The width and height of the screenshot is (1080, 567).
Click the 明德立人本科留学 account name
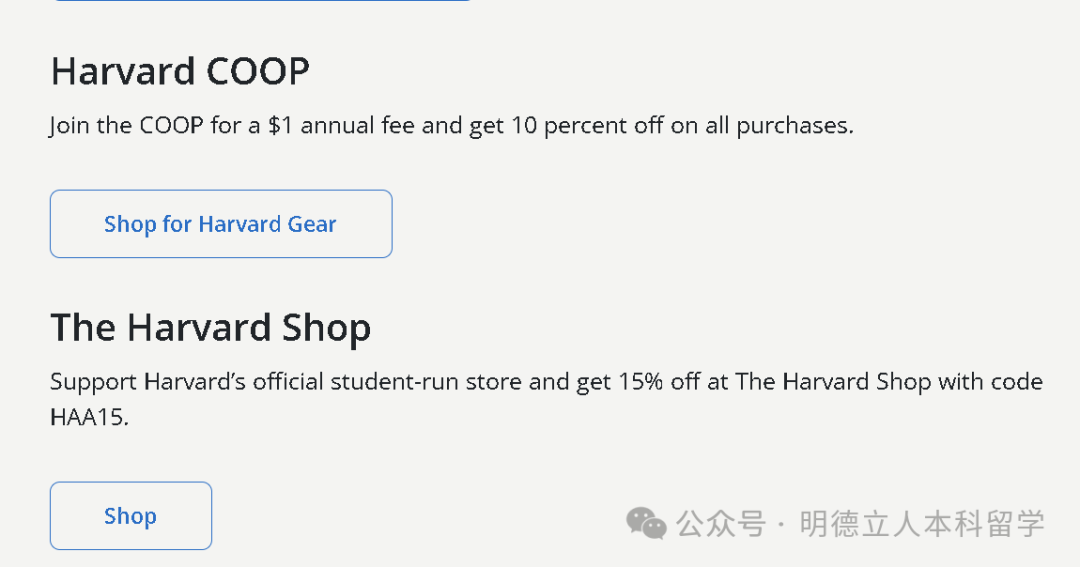pyautogui.click(x=922, y=523)
